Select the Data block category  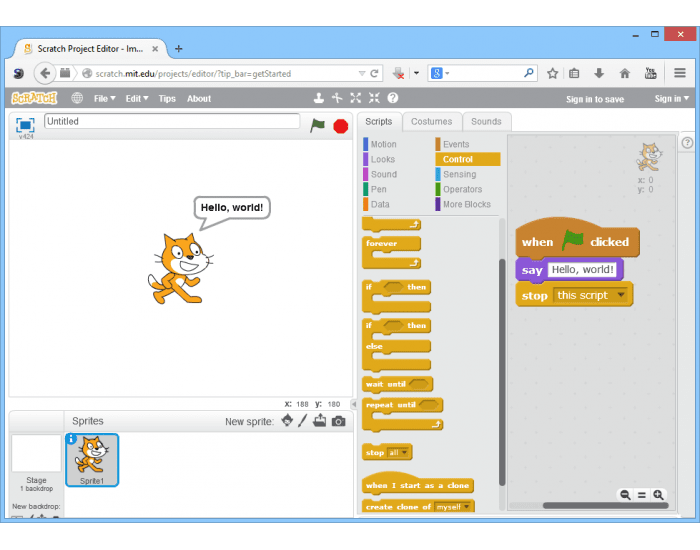click(x=380, y=204)
